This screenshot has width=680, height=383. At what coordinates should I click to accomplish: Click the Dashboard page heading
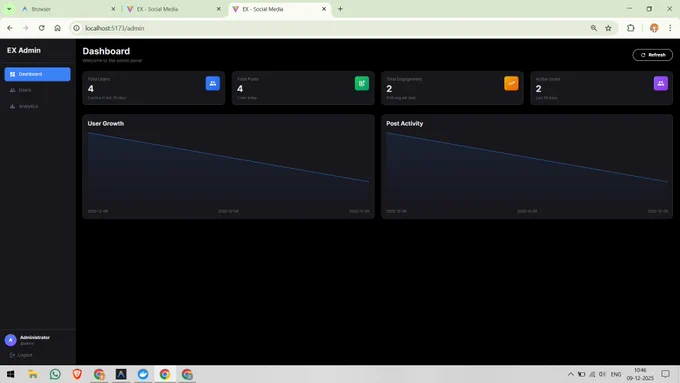(x=106, y=51)
